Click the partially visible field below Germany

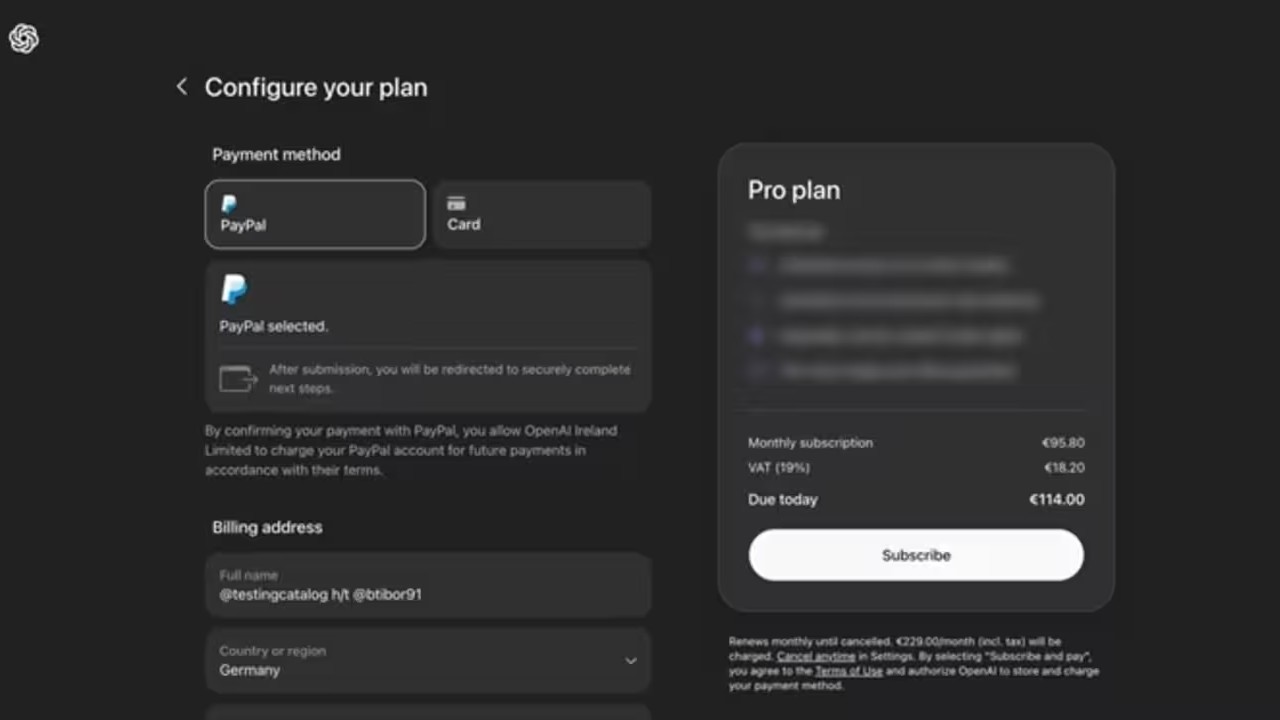tap(428, 712)
